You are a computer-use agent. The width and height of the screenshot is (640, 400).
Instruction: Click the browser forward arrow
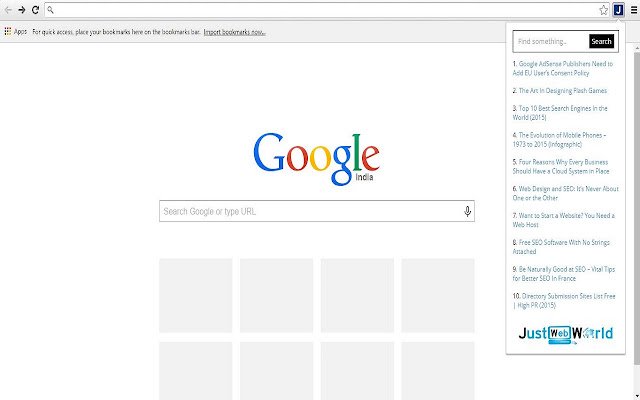pyautogui.click(x=22, y=10)
